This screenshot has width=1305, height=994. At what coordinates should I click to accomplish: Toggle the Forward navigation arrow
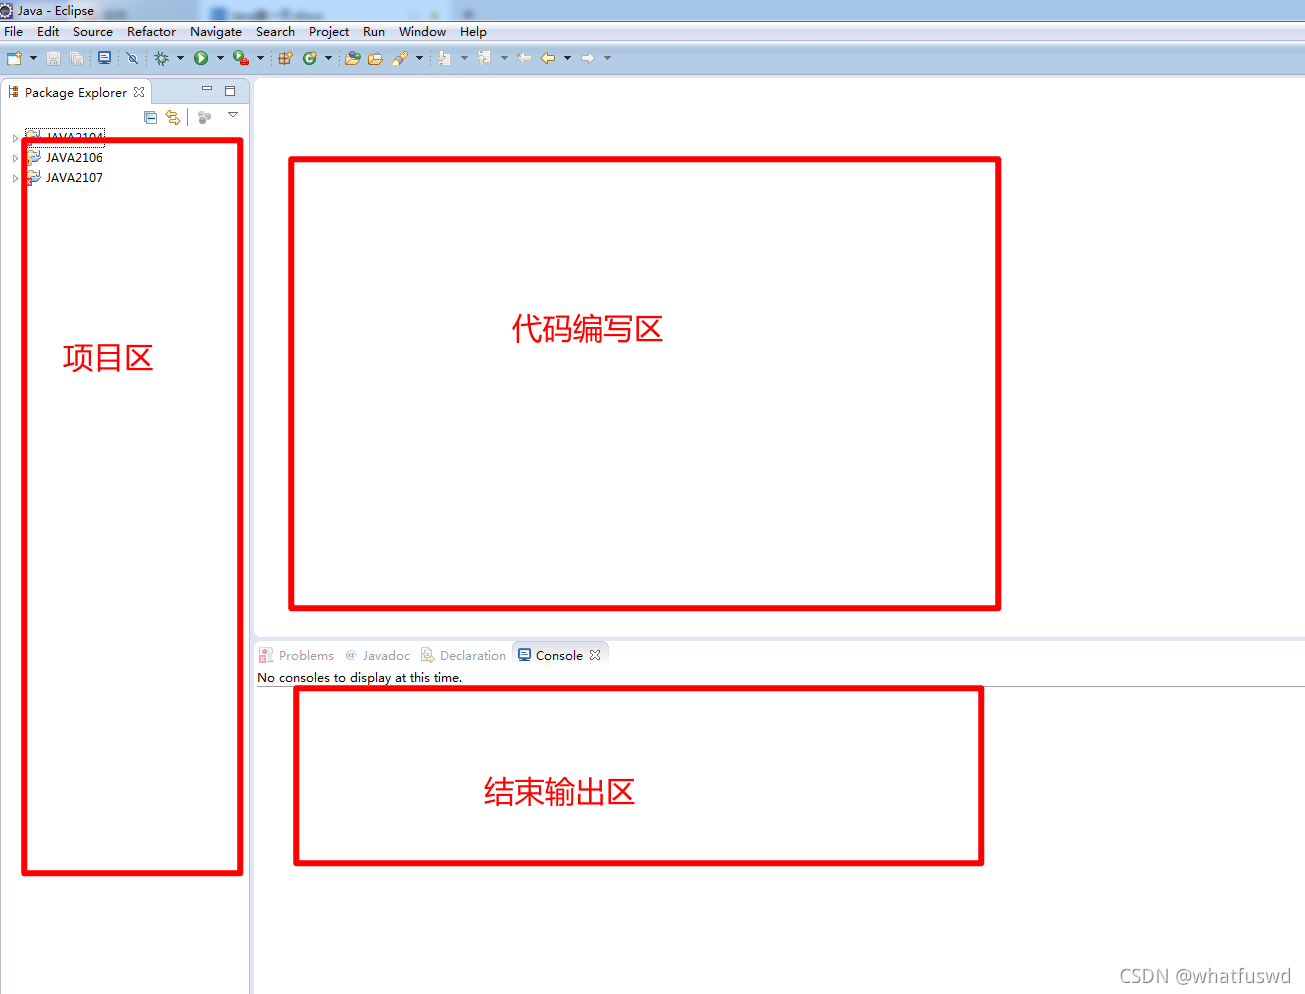tap(589, 57)
